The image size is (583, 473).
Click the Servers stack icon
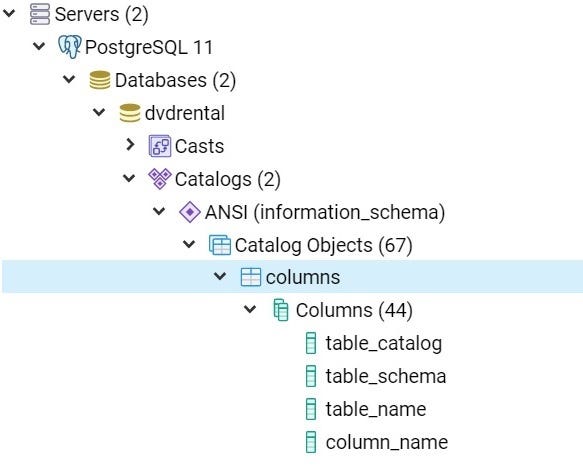click(39, 14)
